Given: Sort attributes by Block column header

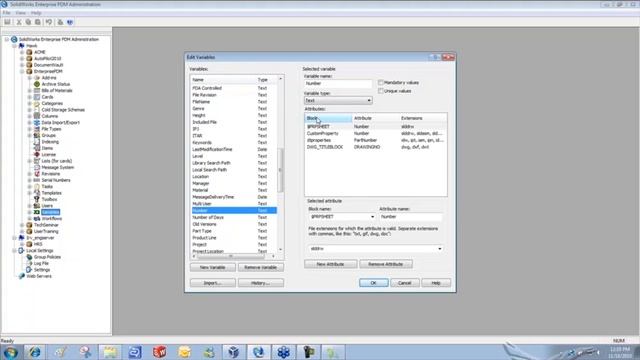Looking at the screenshot, I should pyautogui.click(x=328, y=118).
